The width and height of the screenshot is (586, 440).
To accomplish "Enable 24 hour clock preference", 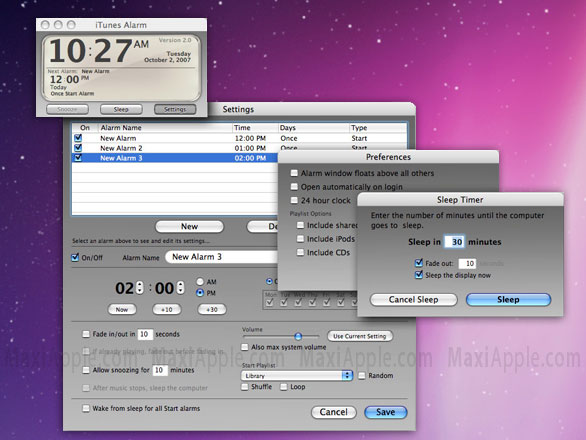I will pos(294,200).
